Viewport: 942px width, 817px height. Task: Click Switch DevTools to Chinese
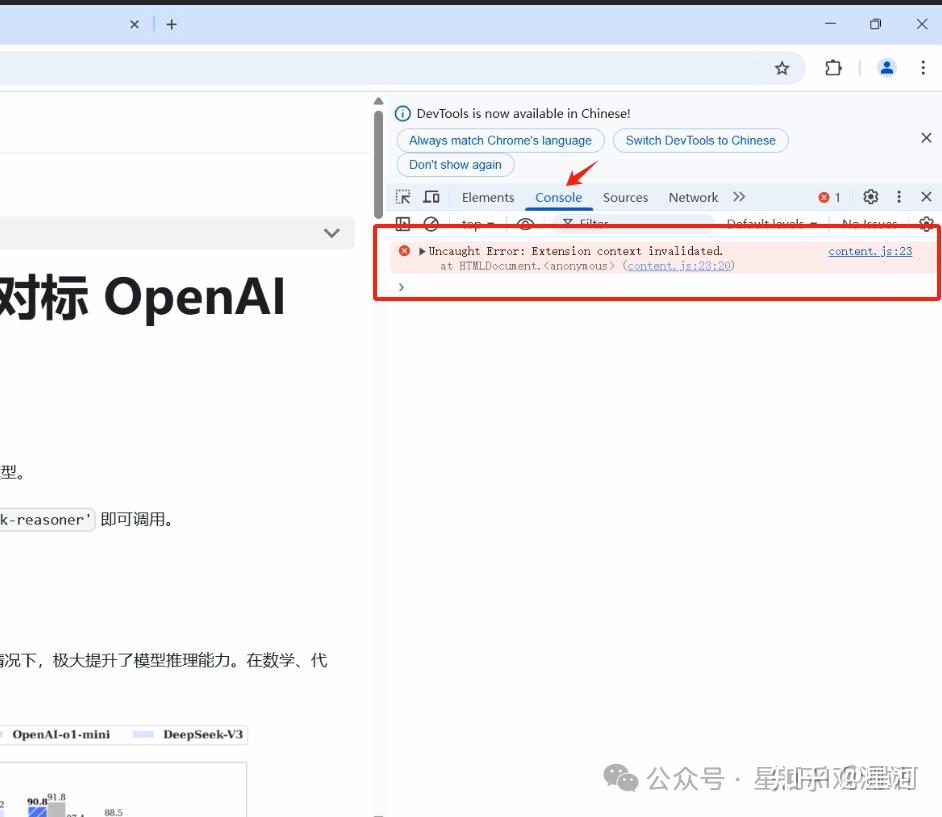pos(700,141)
